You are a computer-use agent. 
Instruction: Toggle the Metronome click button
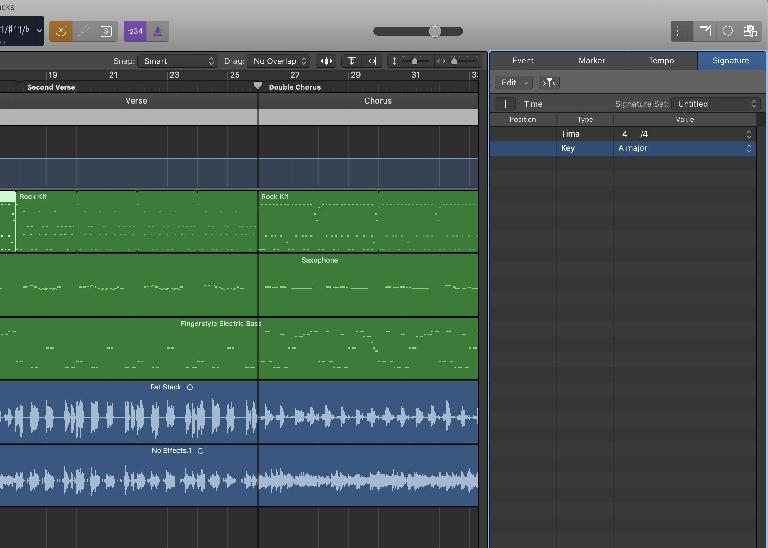pos(158,31)
